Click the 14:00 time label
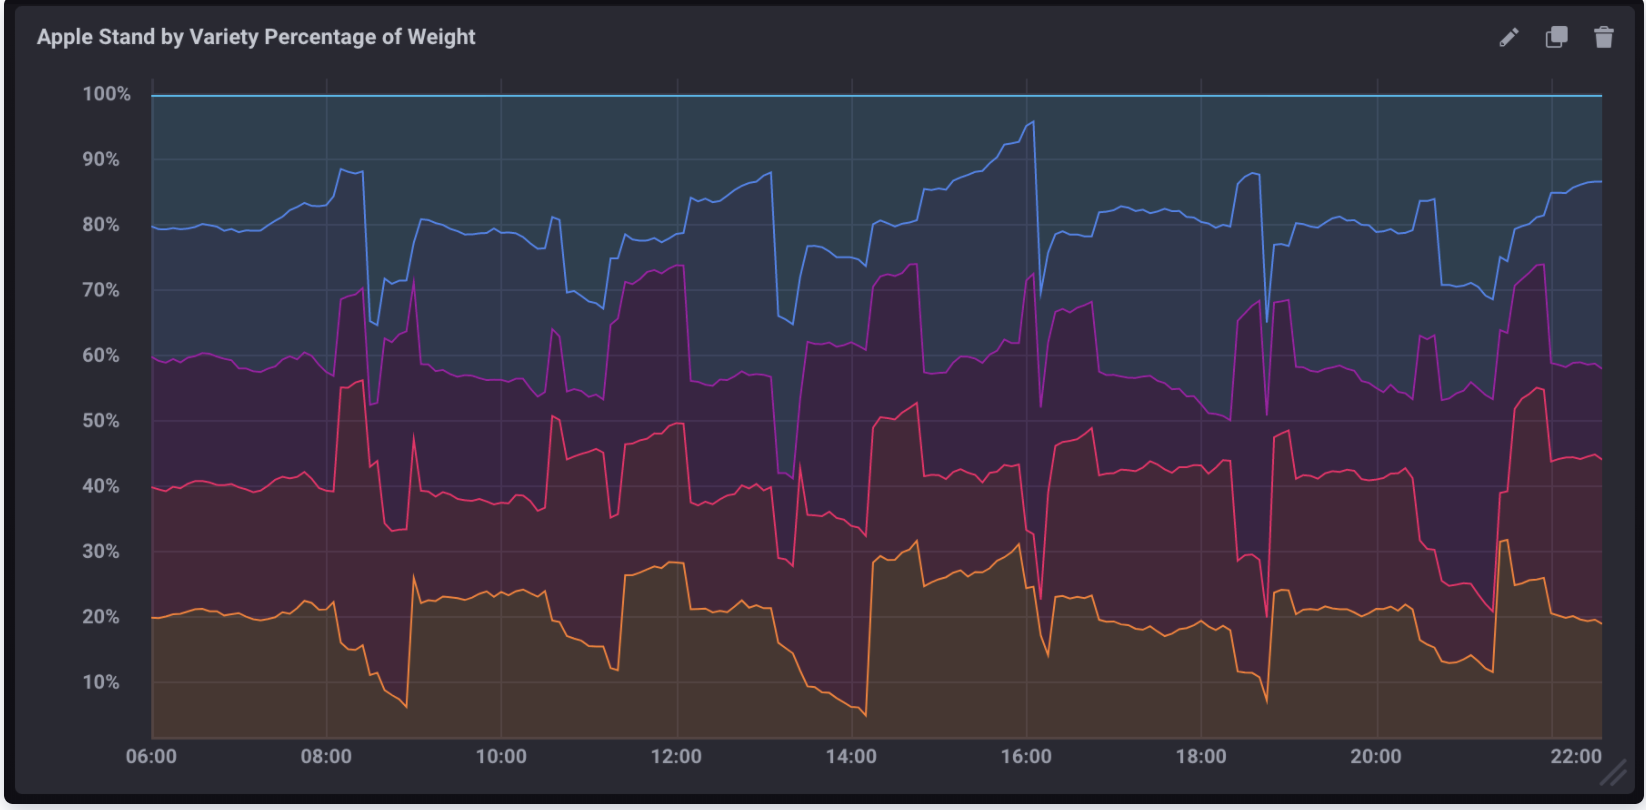This screenshot has height=810, width=1646. pyautogui.click(x=851, y=757)
